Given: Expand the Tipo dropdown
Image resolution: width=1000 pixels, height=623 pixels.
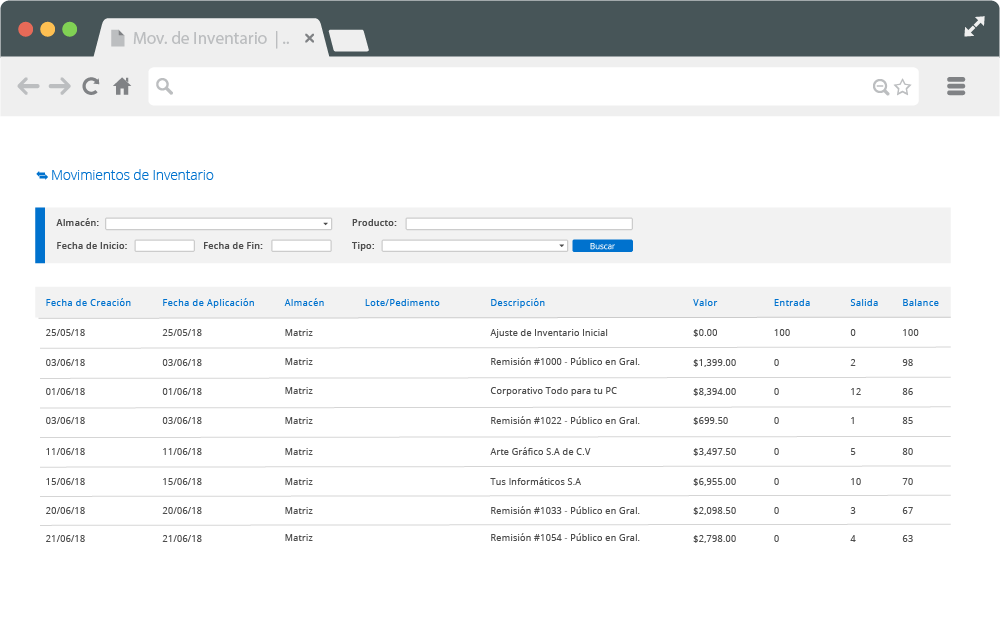Looking at the screenshot, I should (474, 246).
